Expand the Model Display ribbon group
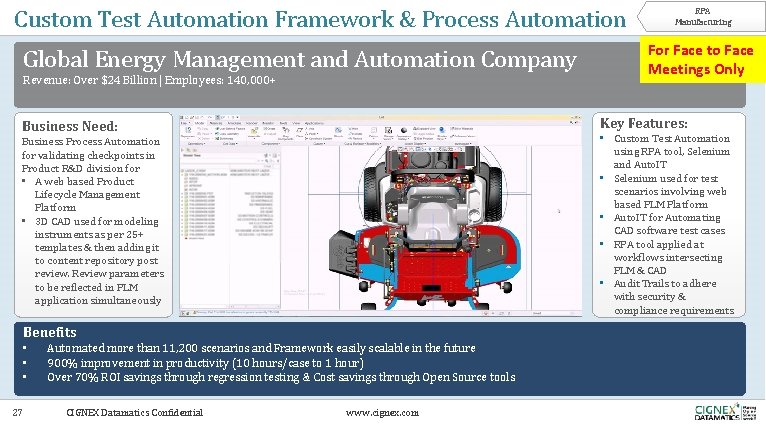This screenshot has width=766, height=425. pos(415,144)
